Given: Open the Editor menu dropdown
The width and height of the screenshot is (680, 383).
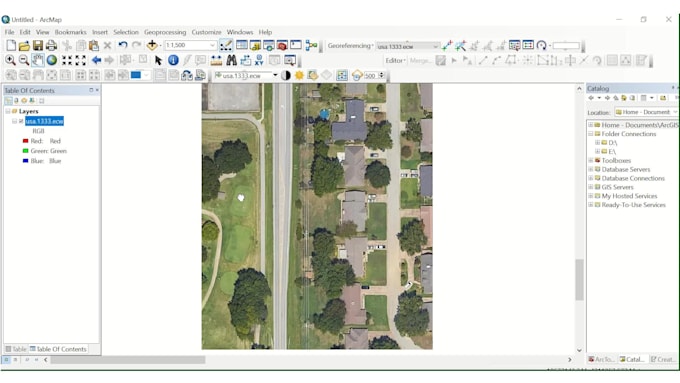Looking at the screenshot, I should click(x=396, y=60).
